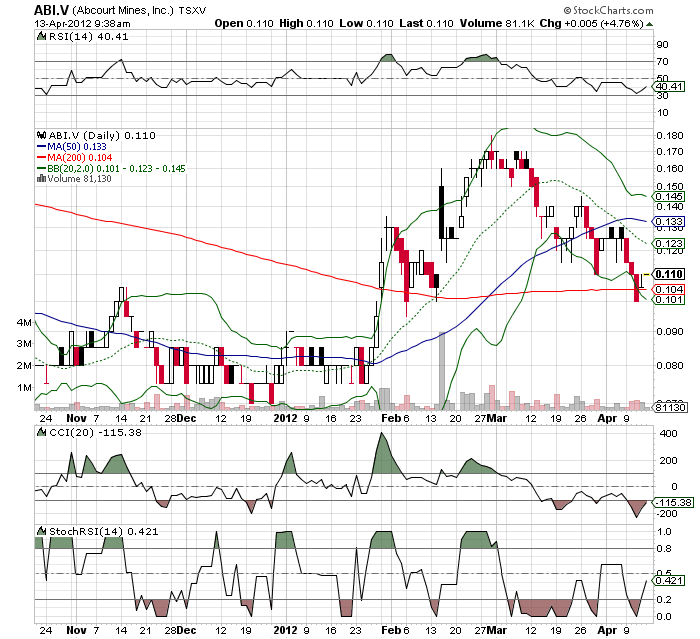Click the 0.421 StochRSI value tag

(x=668, y=581)
